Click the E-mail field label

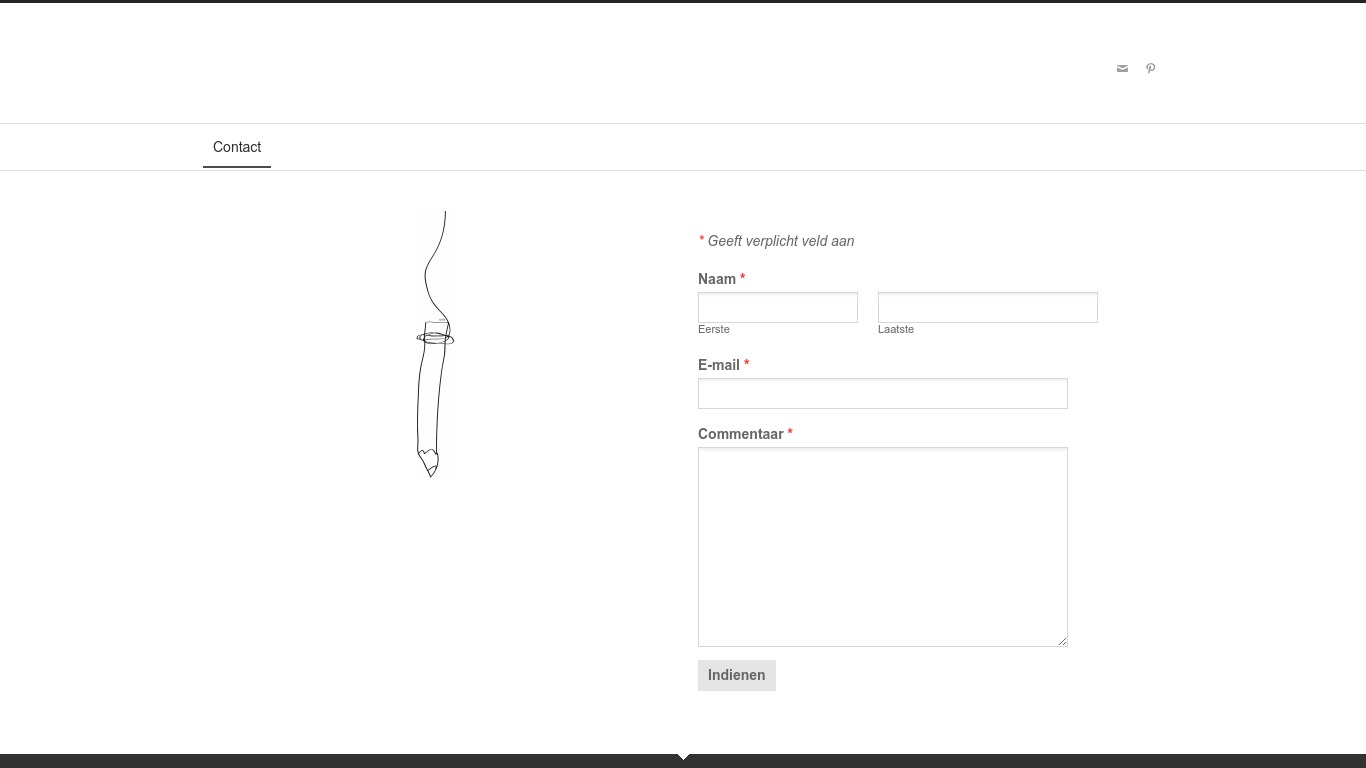[x=718, y=365]
